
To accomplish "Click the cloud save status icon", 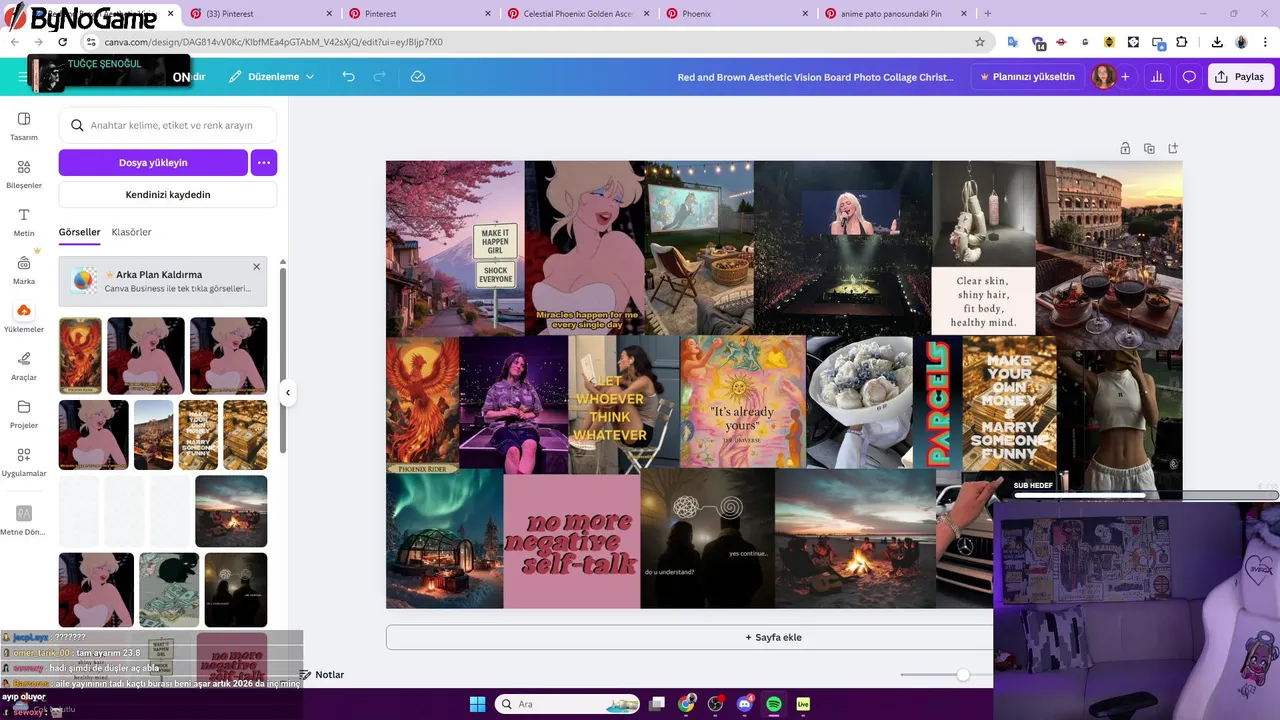I will [x=418, y=77].
